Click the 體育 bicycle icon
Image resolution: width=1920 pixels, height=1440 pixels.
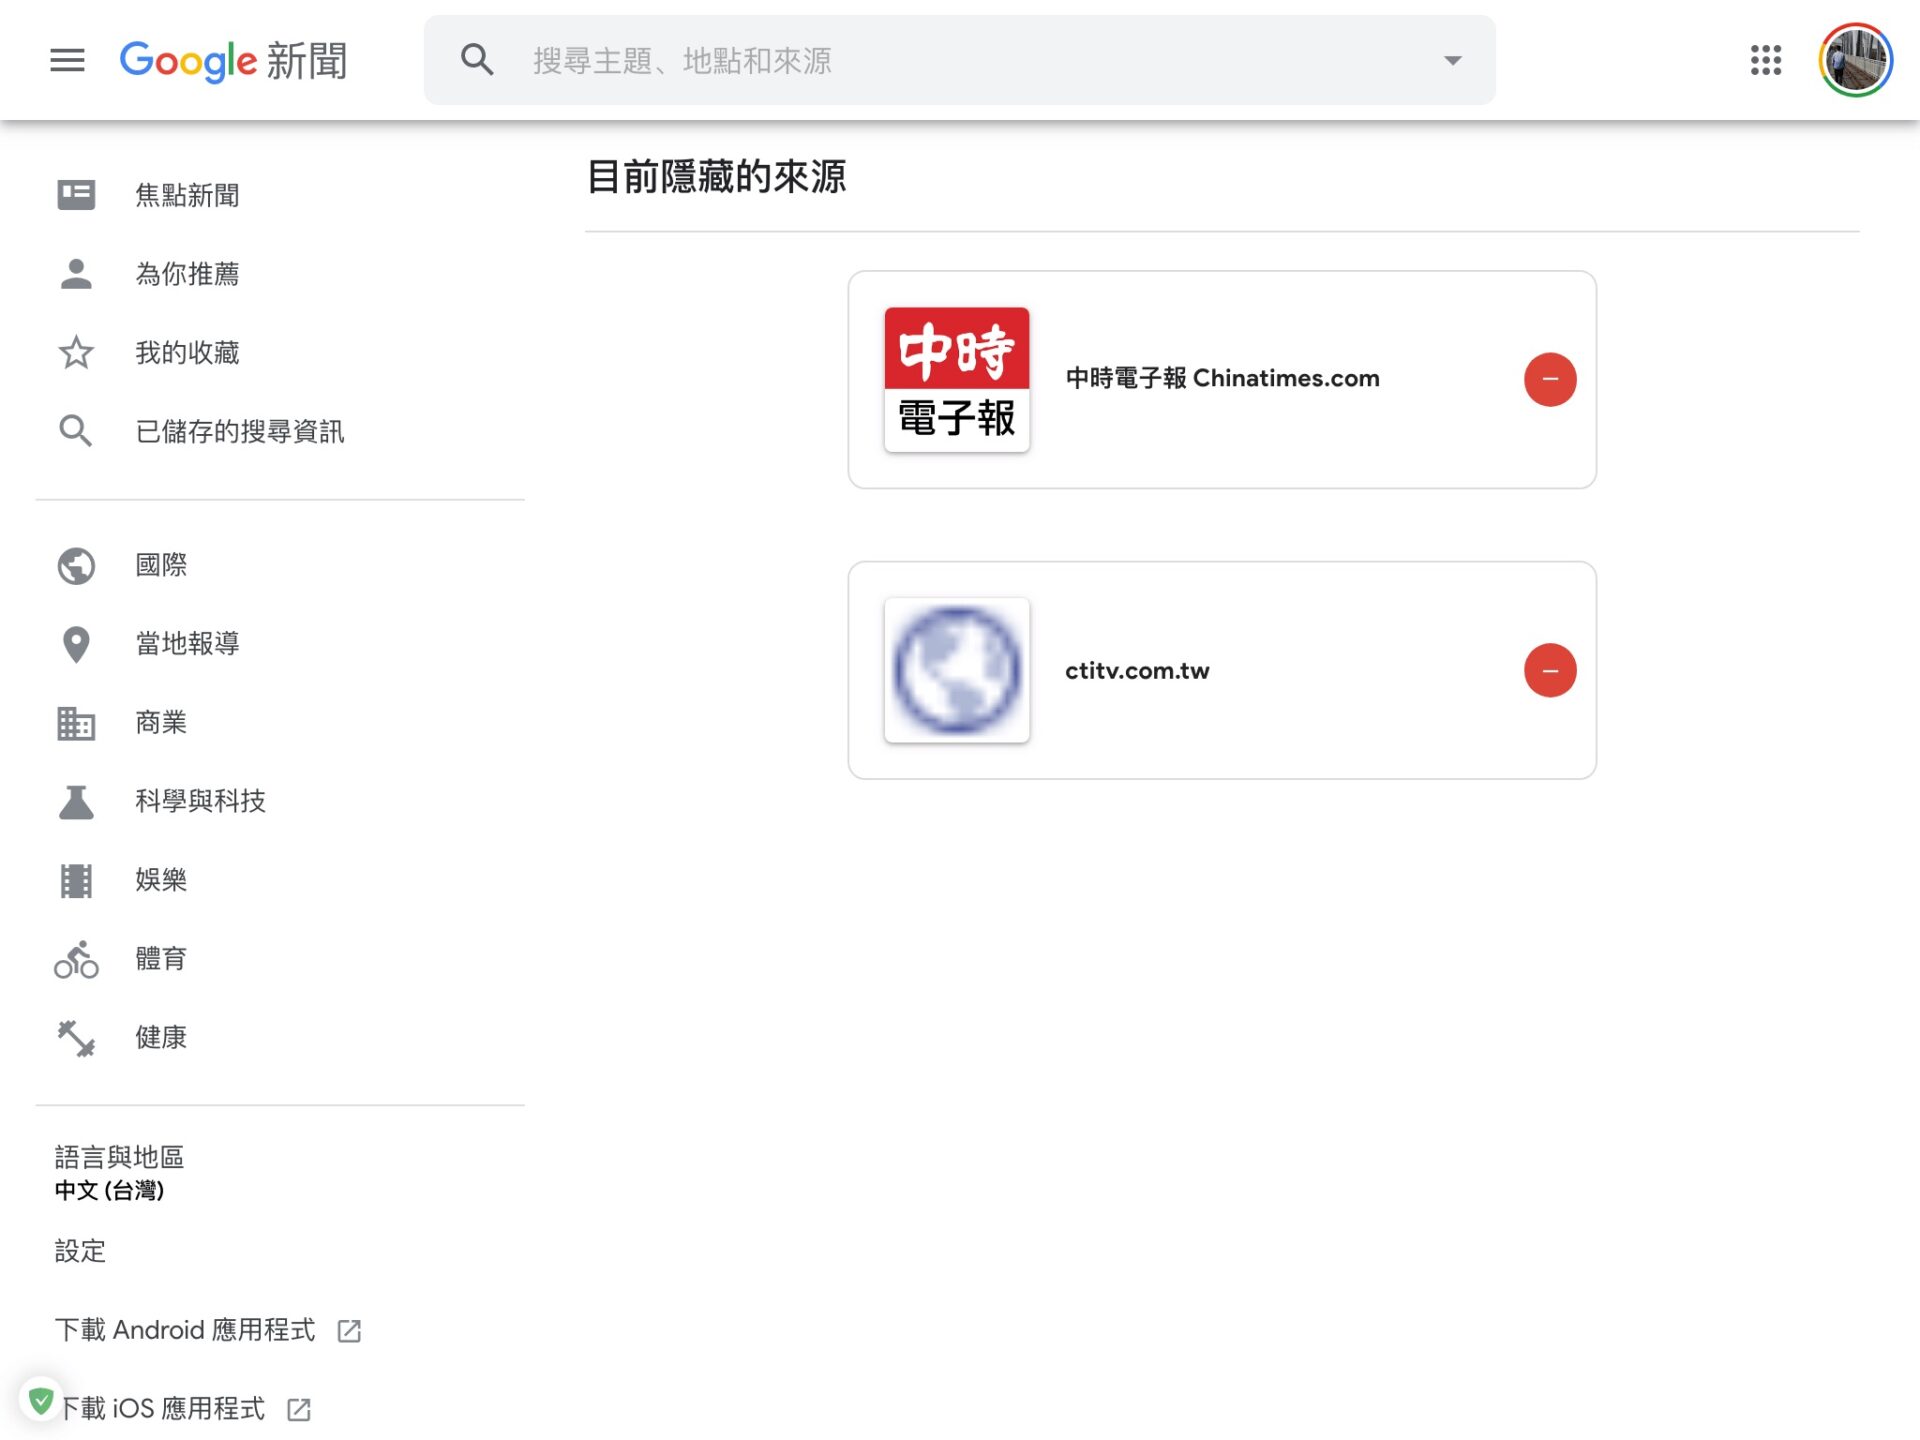click(76, 959)
